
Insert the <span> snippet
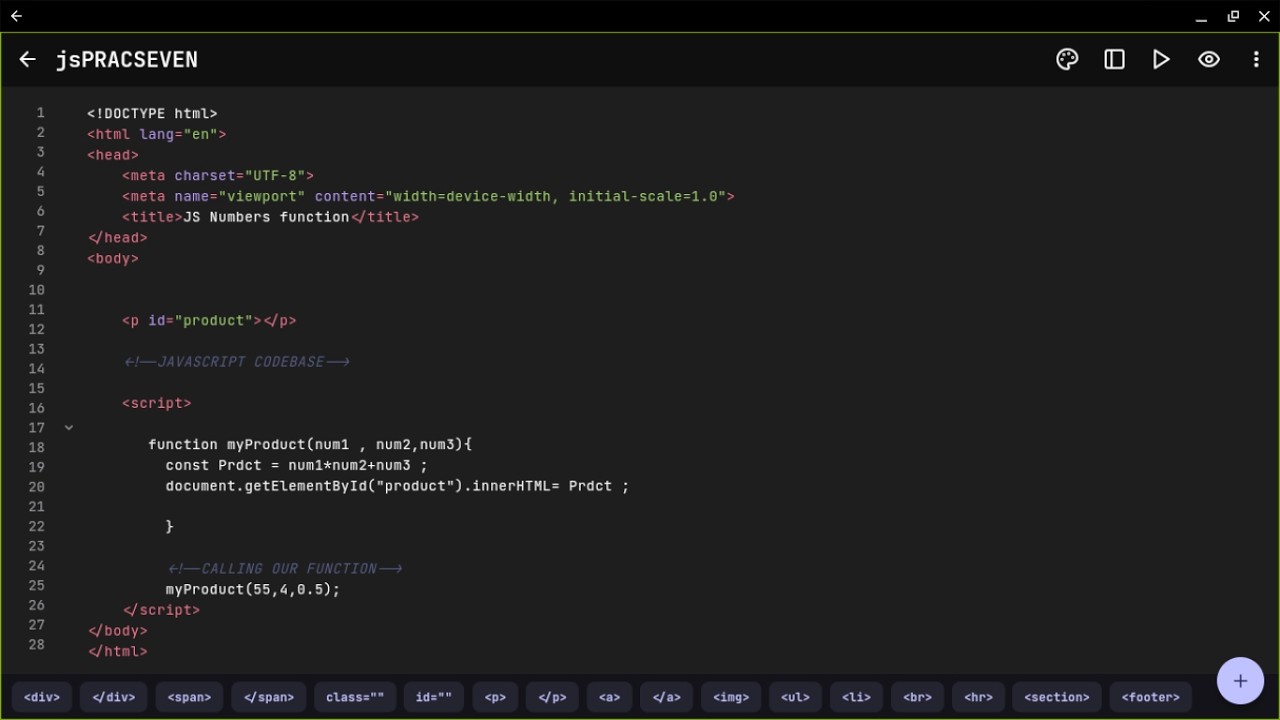tap(189, 697)
